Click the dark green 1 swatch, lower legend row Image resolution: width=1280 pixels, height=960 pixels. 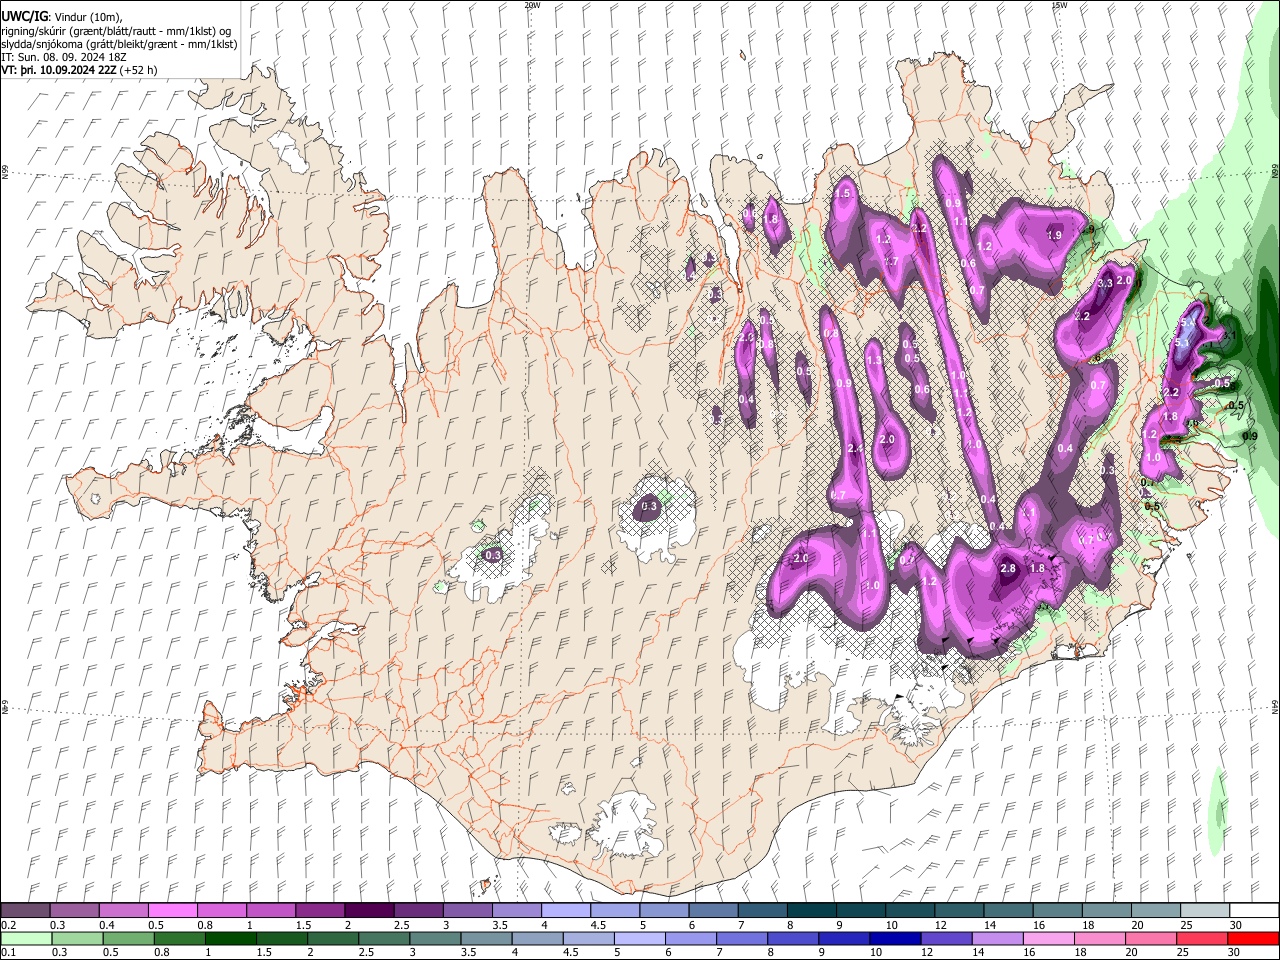coord(229,939)
